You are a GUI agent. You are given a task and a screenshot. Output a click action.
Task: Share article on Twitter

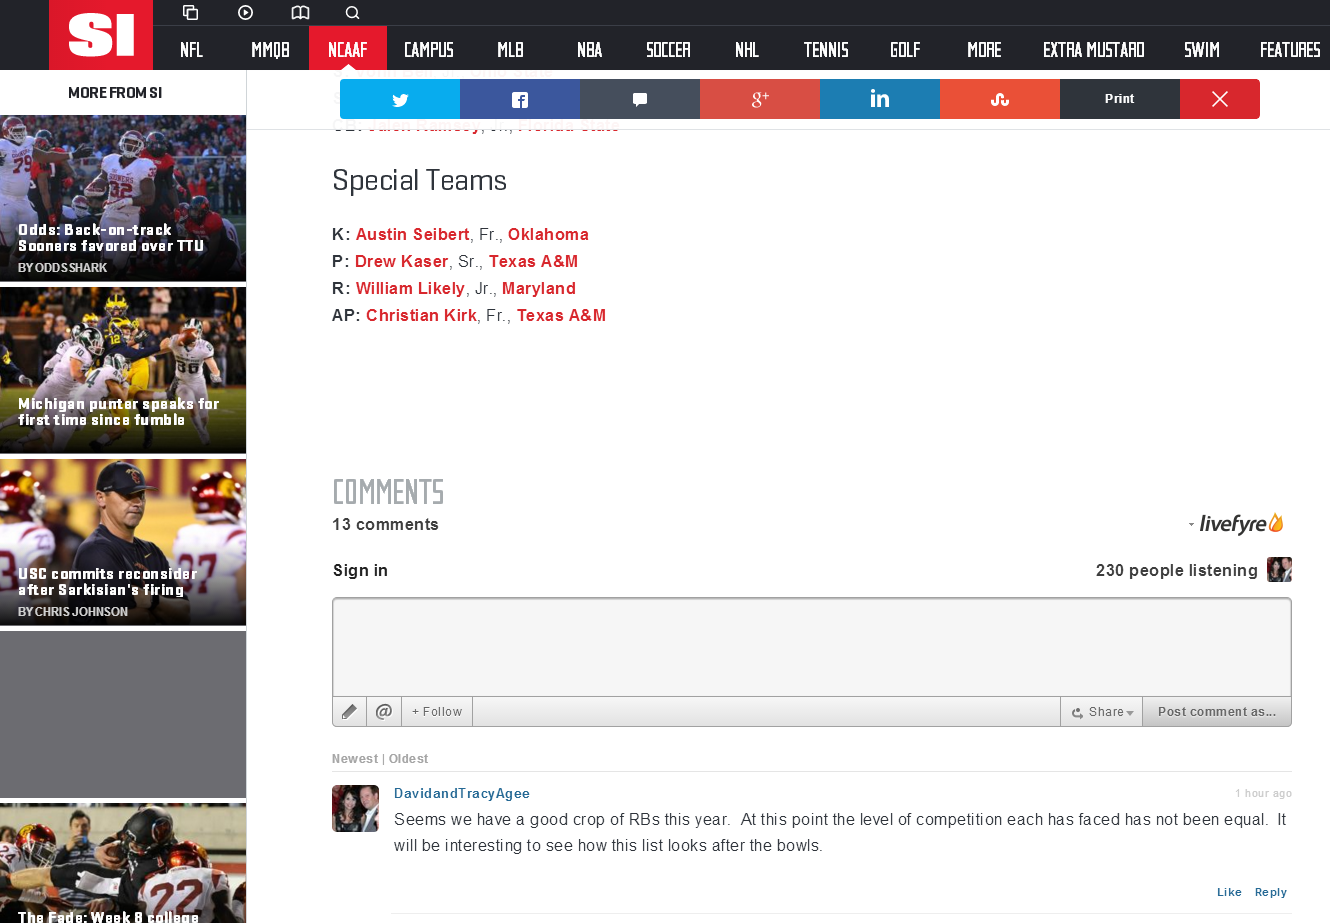(x=400, y=99)
